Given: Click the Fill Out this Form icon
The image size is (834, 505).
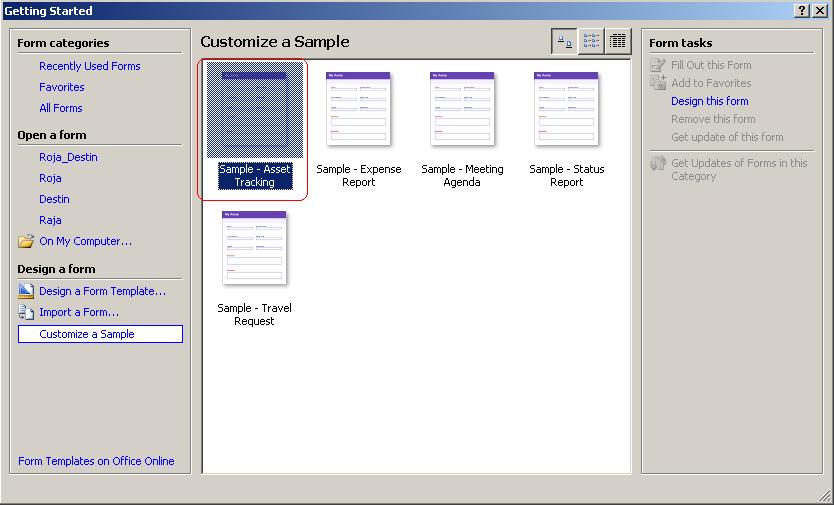Looking at the screenshot, I should click(658, 65).
